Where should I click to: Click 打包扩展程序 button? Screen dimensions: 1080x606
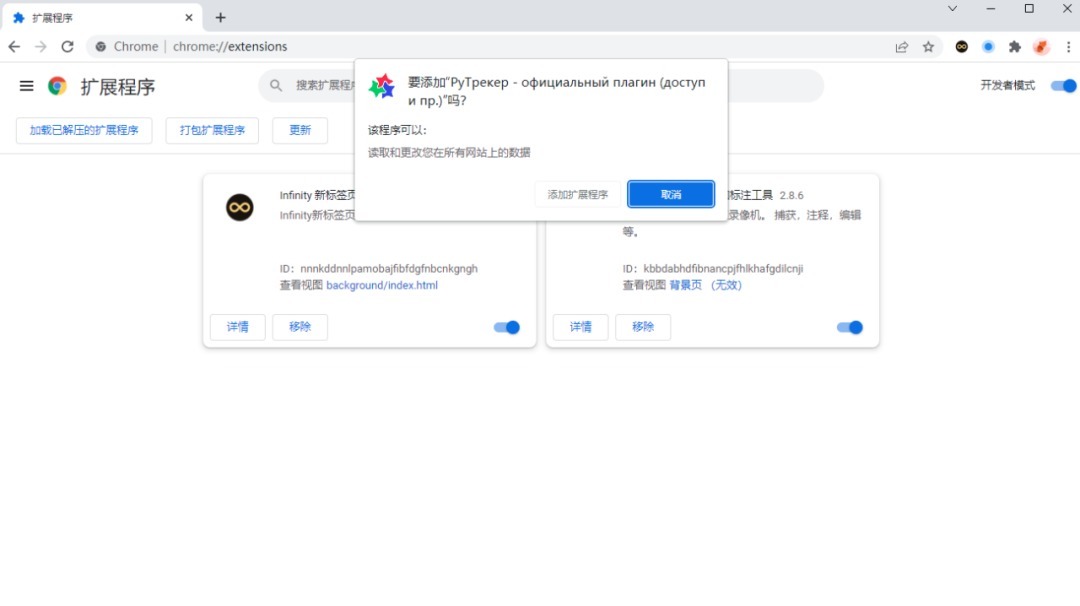pos(212,130)
